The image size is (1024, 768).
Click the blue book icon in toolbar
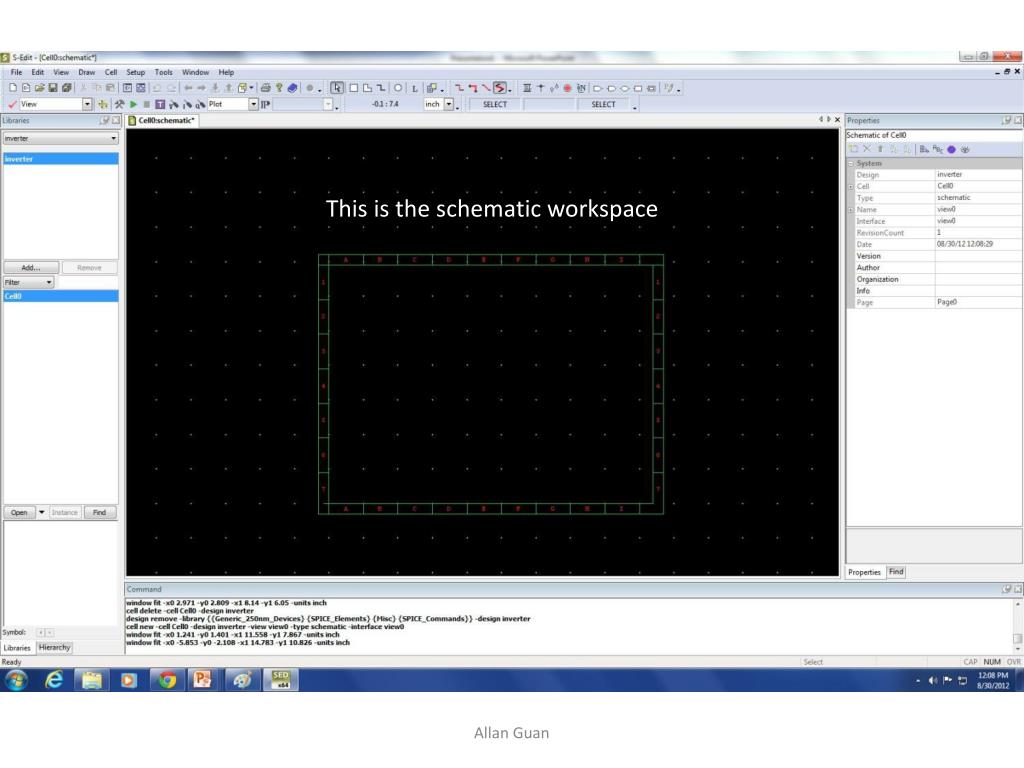(x=293, y=88)
